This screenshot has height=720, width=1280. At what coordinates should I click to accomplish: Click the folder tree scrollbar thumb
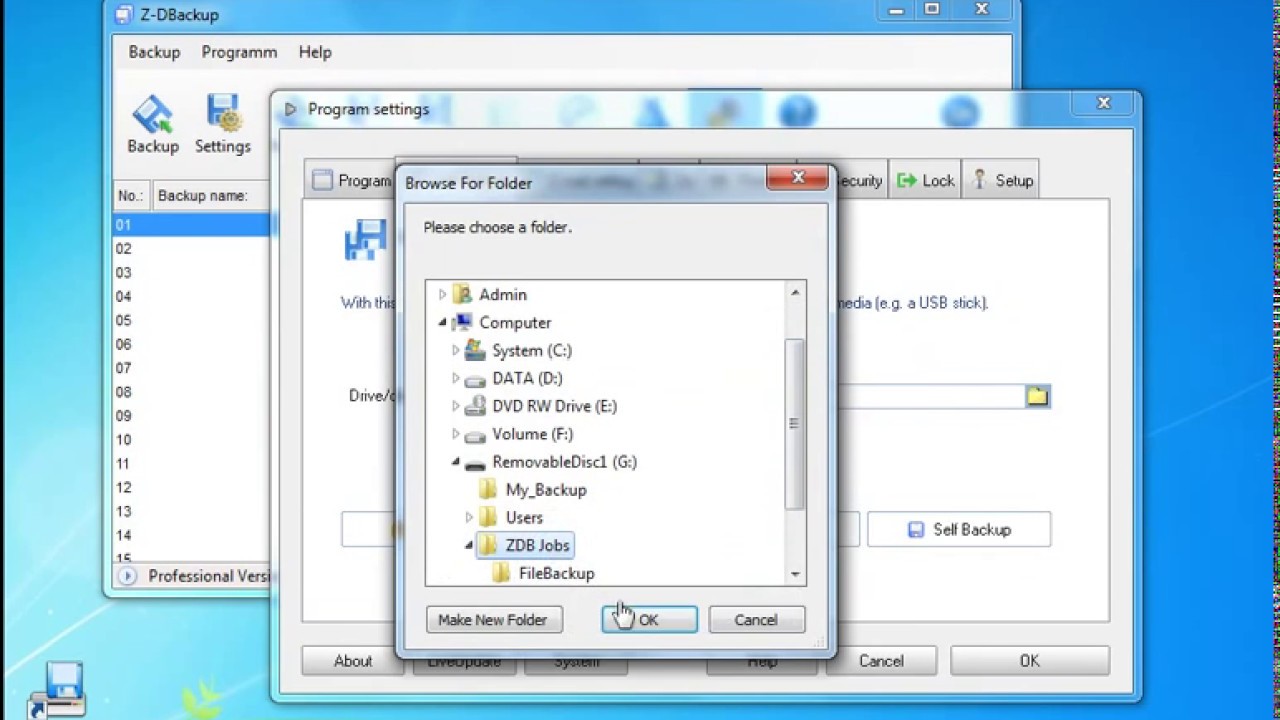pyautogui.click(x=795, y=423)
